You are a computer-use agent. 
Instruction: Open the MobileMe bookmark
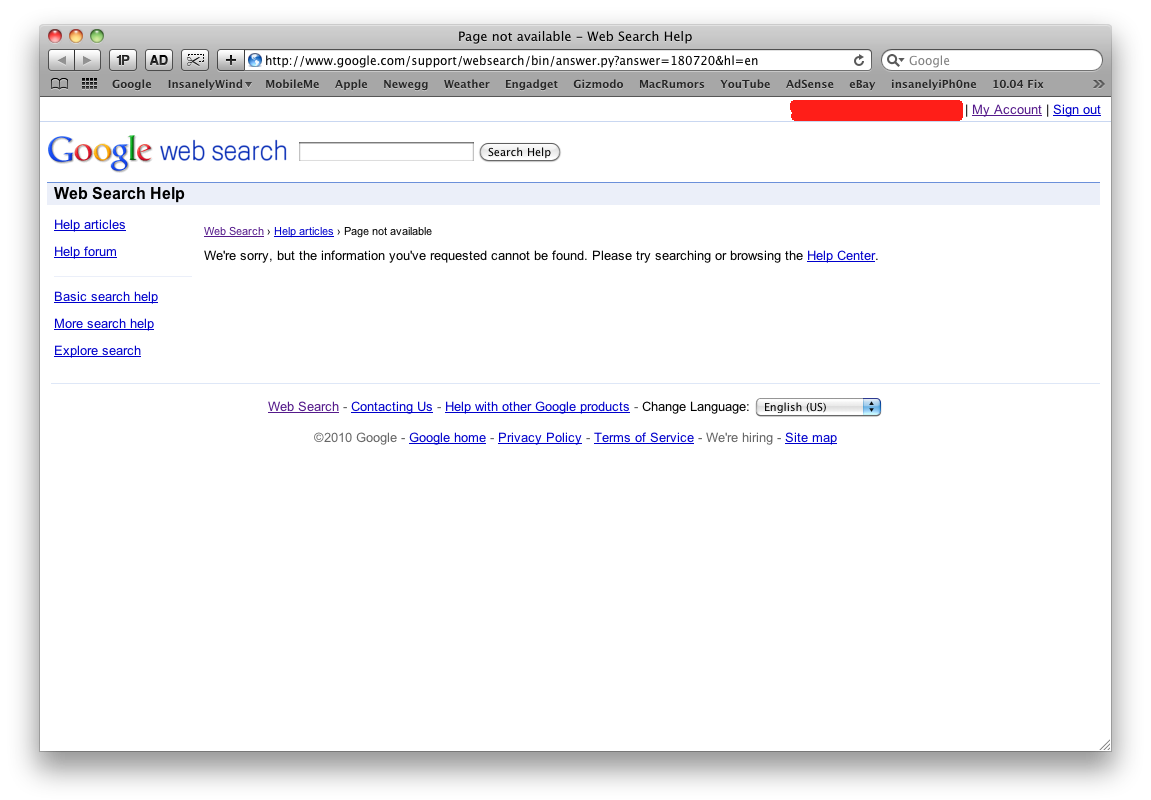[292, 84]
